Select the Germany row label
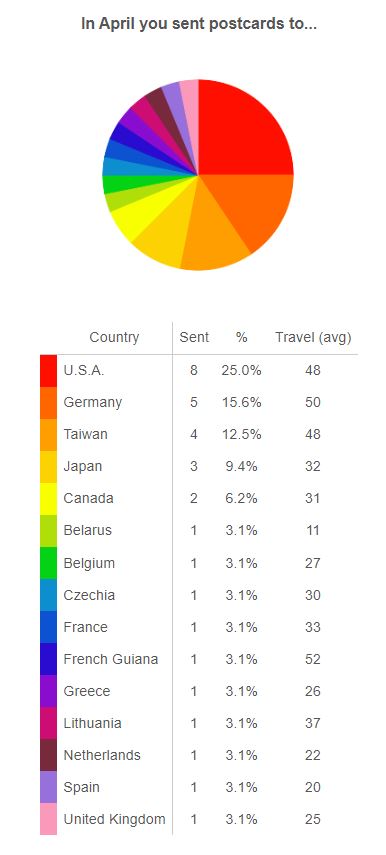This screenshot has width=386, height=855. [x=93, y=402]
